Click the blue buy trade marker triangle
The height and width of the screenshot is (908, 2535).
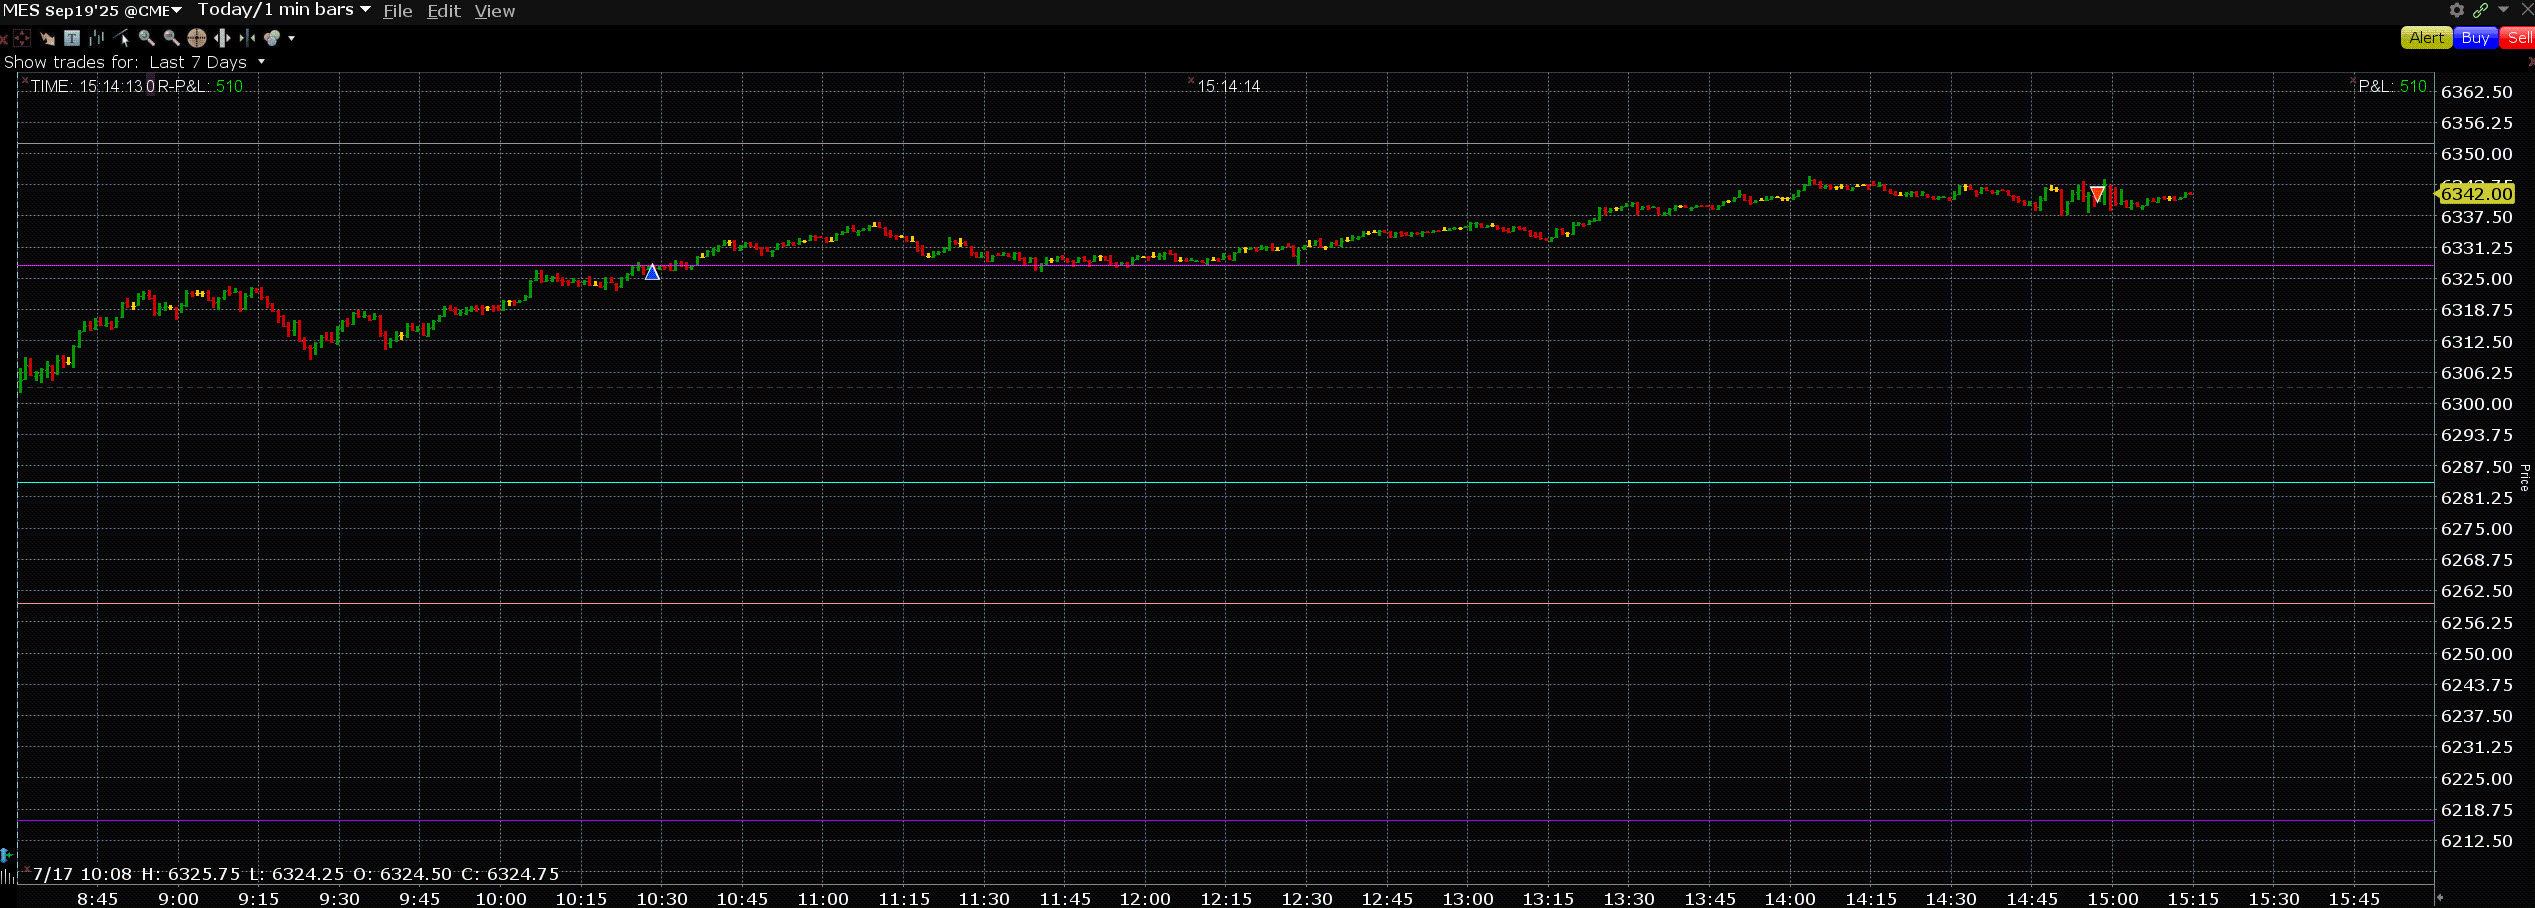[x=652, y=272]
